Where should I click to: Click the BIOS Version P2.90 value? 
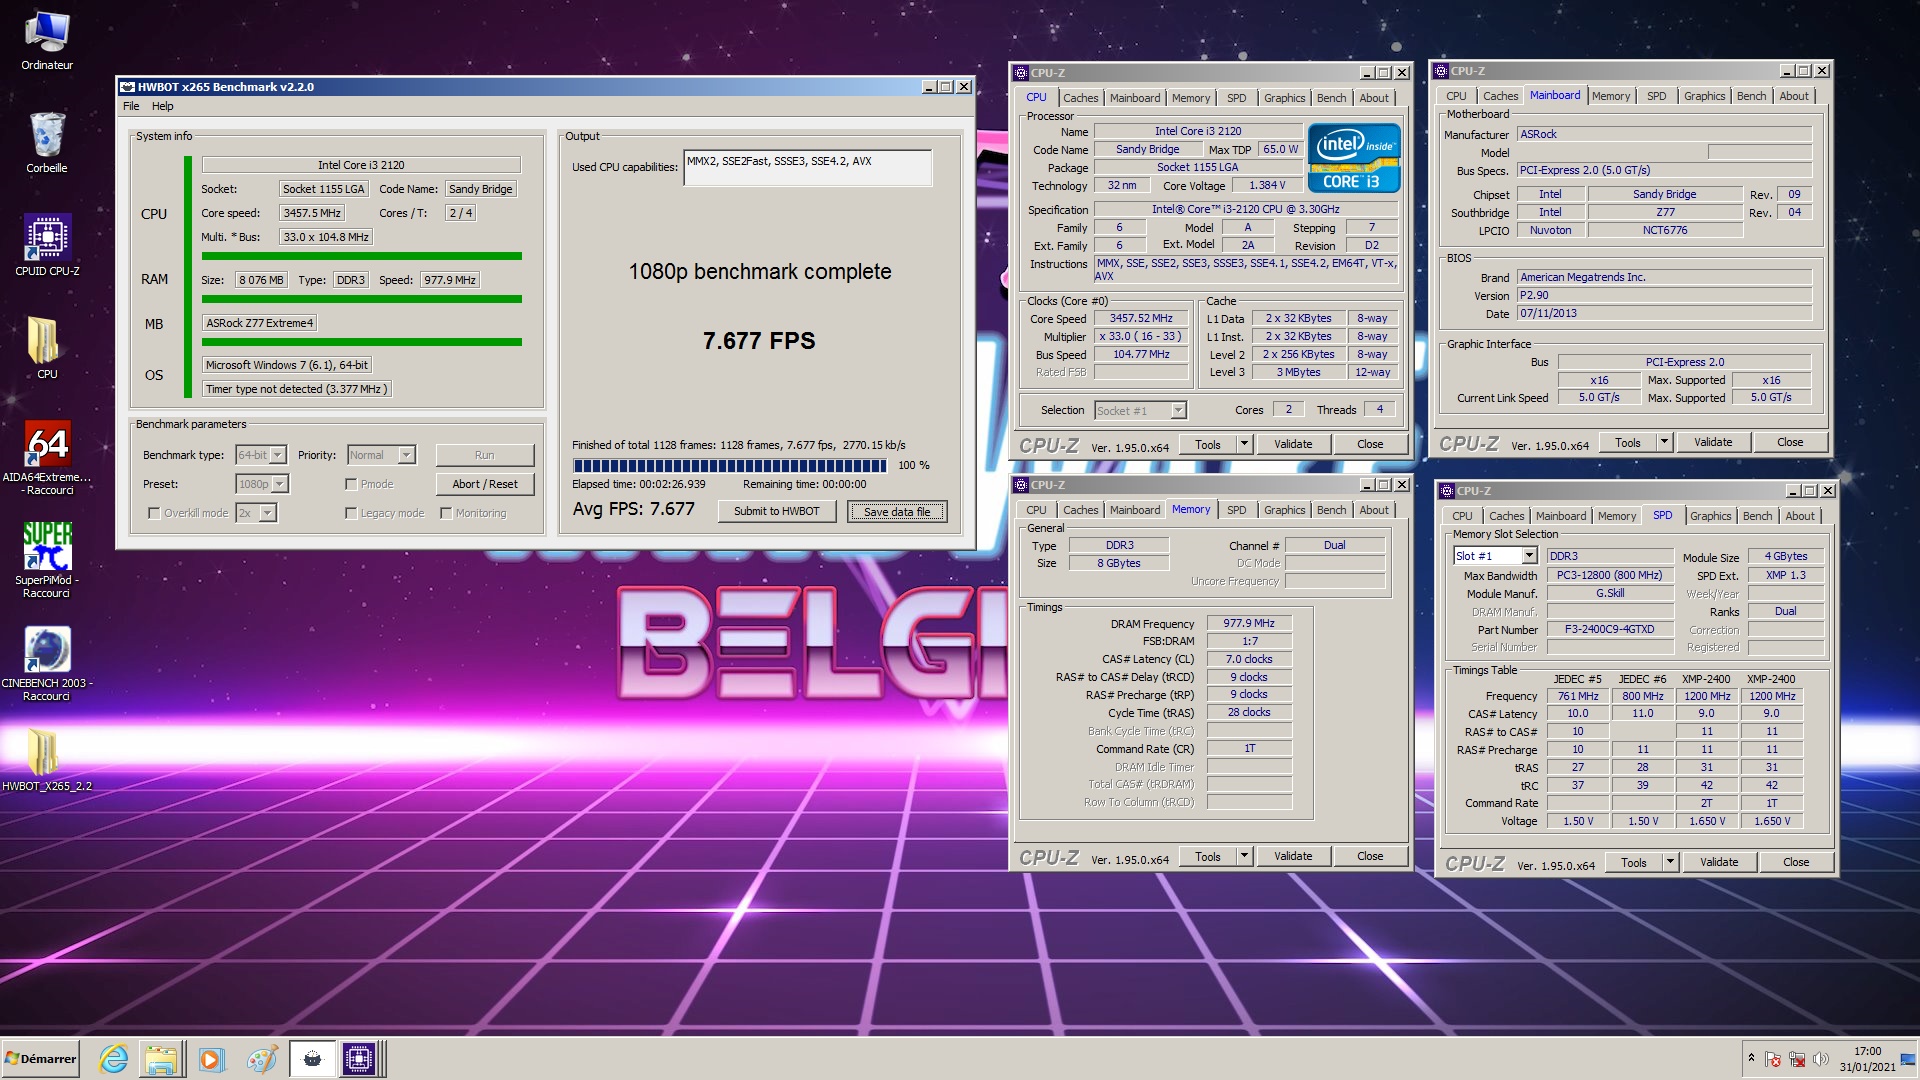coord(1664,295)
